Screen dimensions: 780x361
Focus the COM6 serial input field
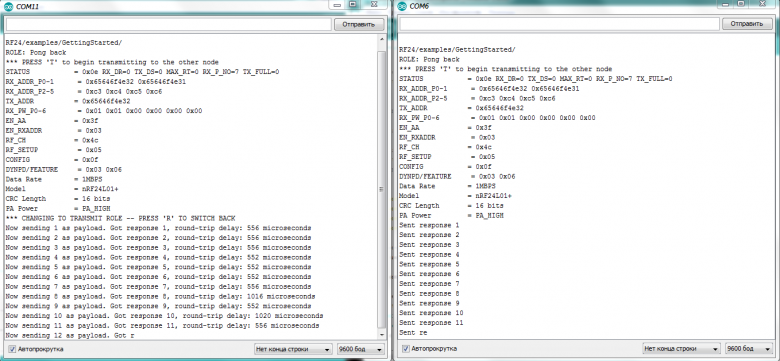tap(560, 24)
